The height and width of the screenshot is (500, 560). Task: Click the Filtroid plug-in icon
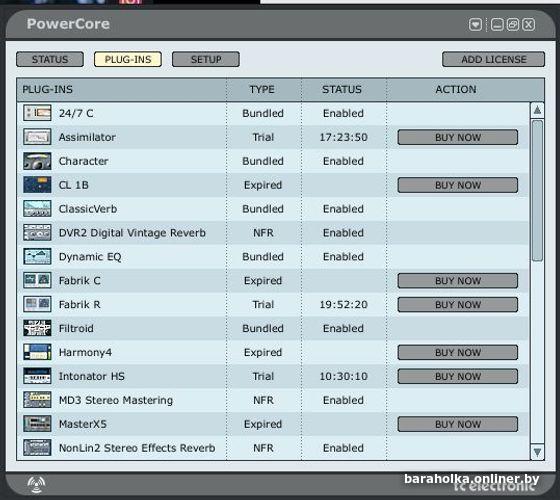pos(37,328)
